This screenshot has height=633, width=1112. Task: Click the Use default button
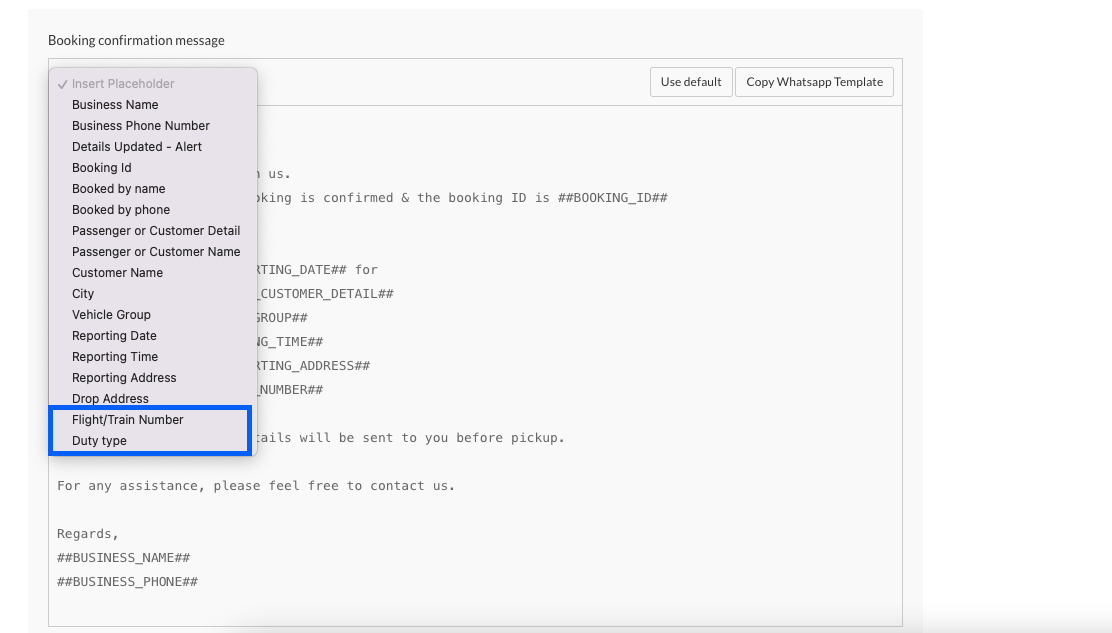coord(691,82)
